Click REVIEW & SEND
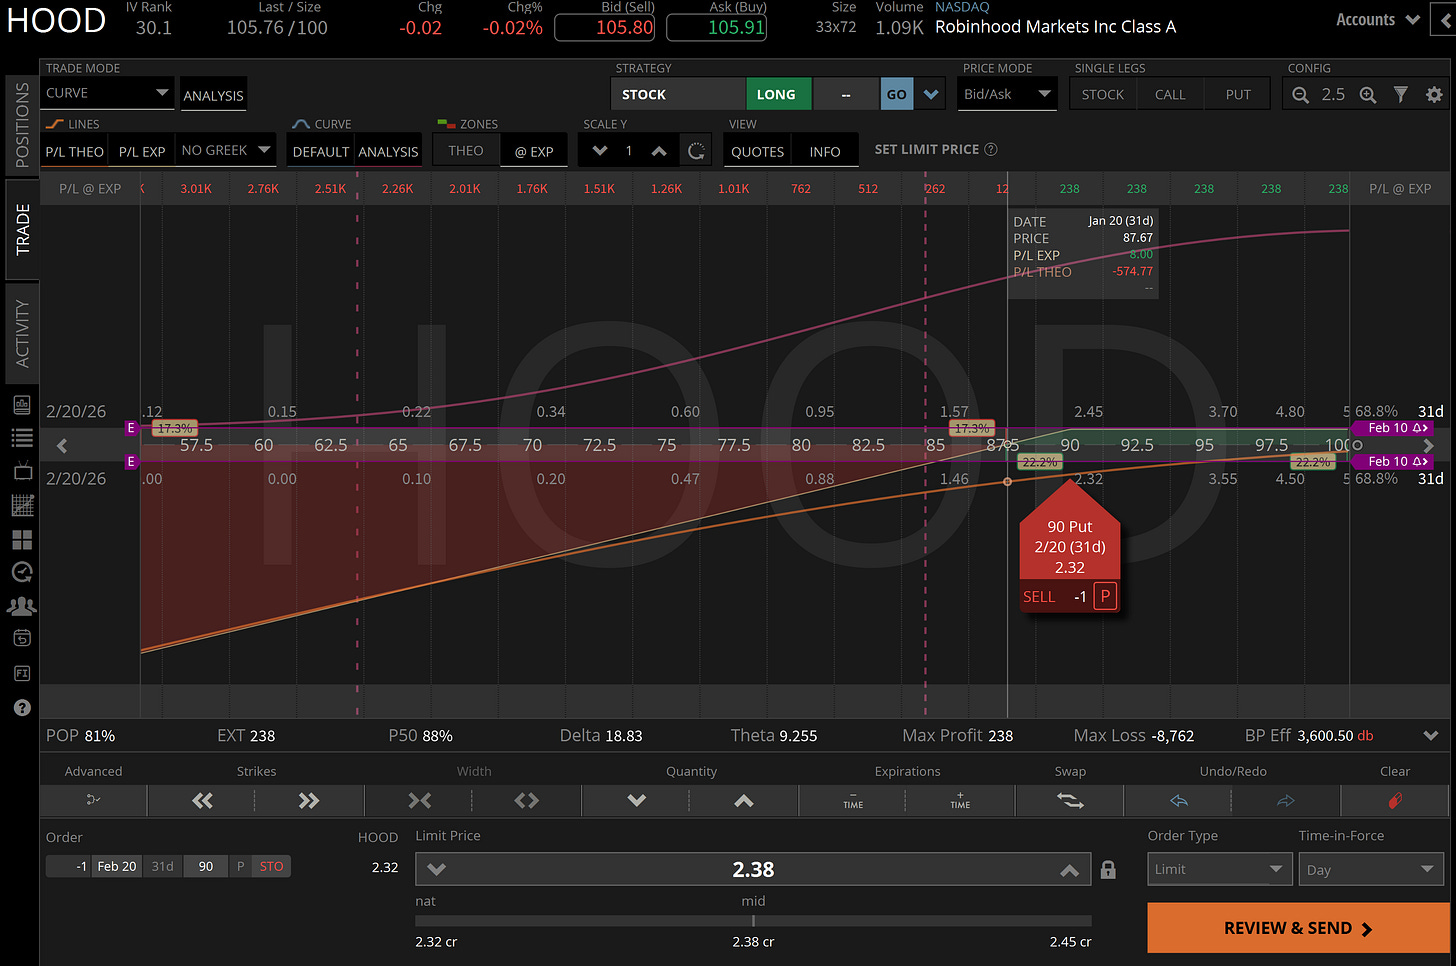The height and width of the screenshot is (966, 1456). point(1298,928)
